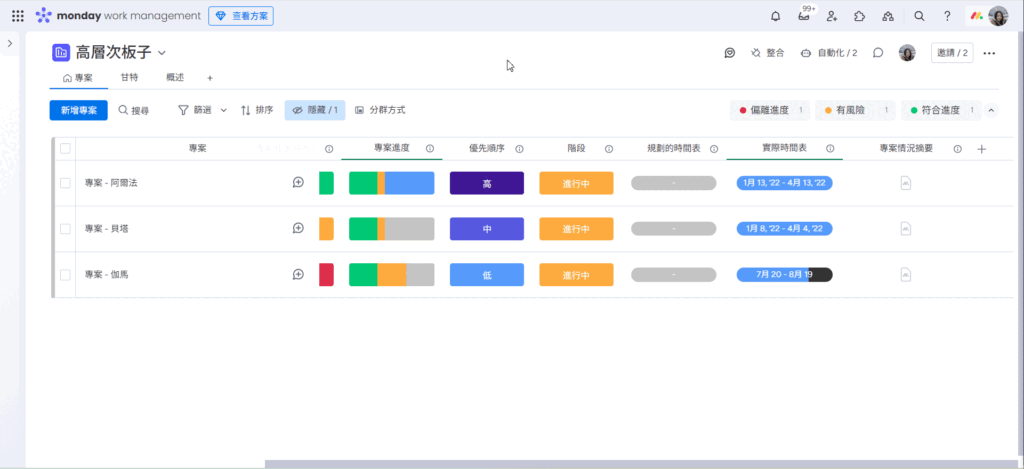Open the apps marketplace puzzle icon
1024x469 pixels.
pos(859,16)
